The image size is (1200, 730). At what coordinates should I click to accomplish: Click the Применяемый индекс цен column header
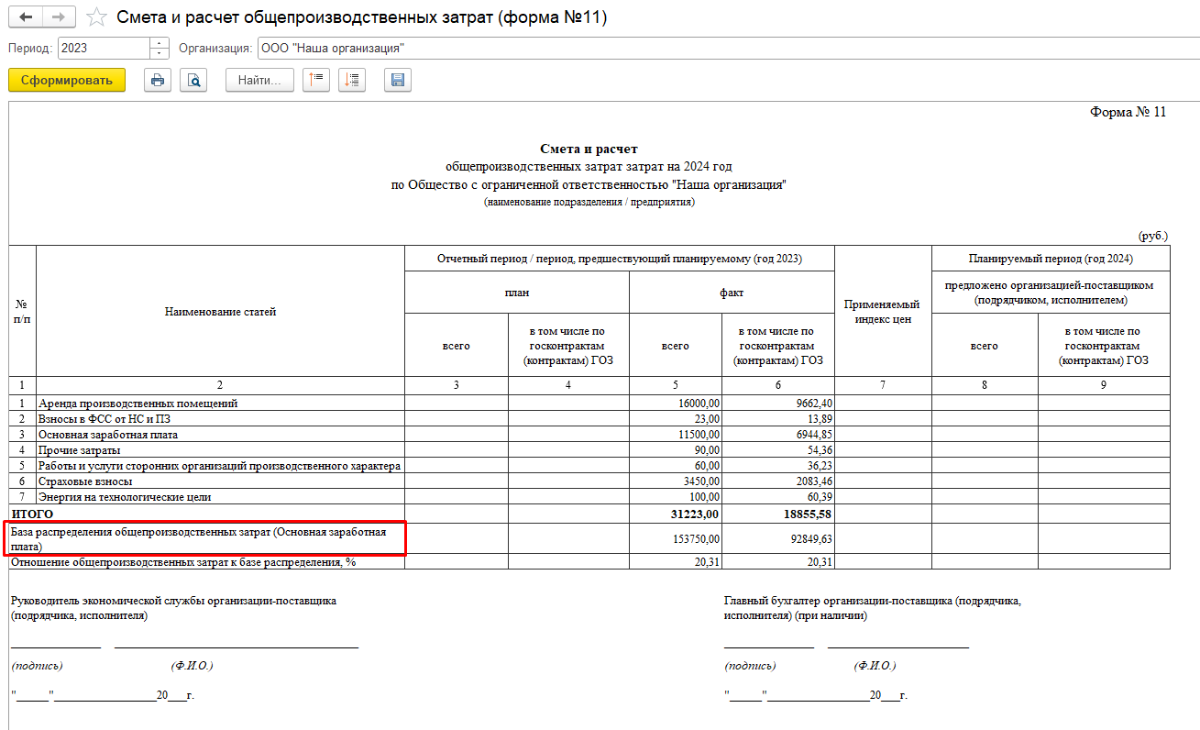tap(882, 311)
